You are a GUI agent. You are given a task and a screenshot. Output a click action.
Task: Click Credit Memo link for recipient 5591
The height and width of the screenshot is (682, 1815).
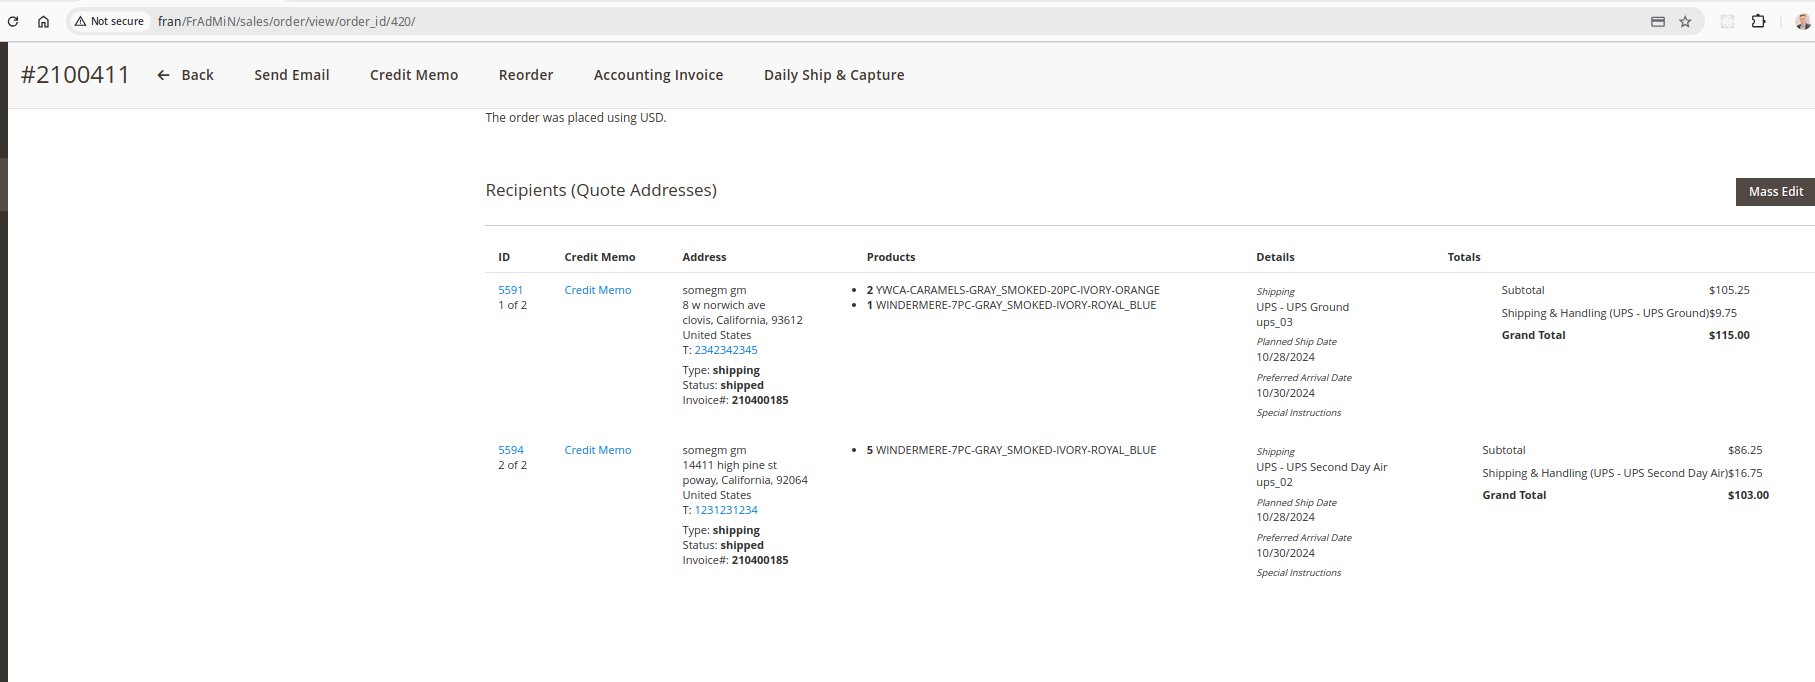click(597, 290)
